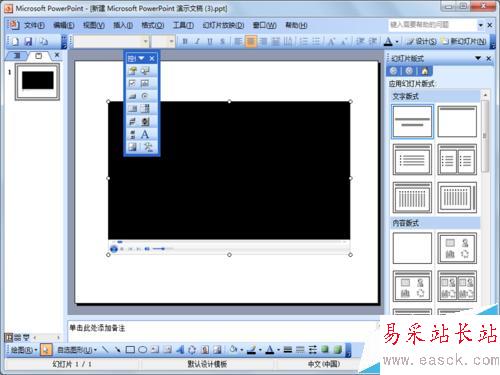500x375 pixels.
Task: Toggle bold formatting
Action: (x=185, y=42)
